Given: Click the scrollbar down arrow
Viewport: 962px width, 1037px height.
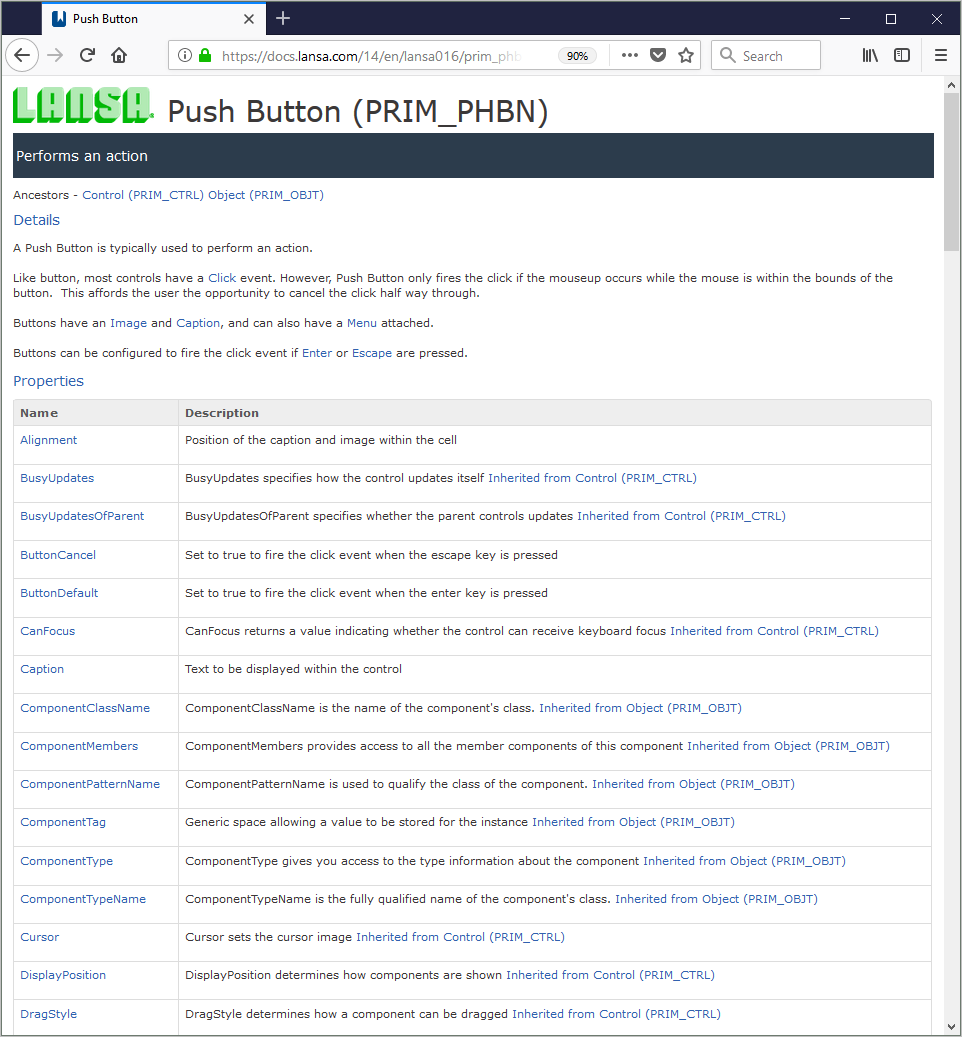Looking at the screenshot, I should click(x=951, y=1027).
